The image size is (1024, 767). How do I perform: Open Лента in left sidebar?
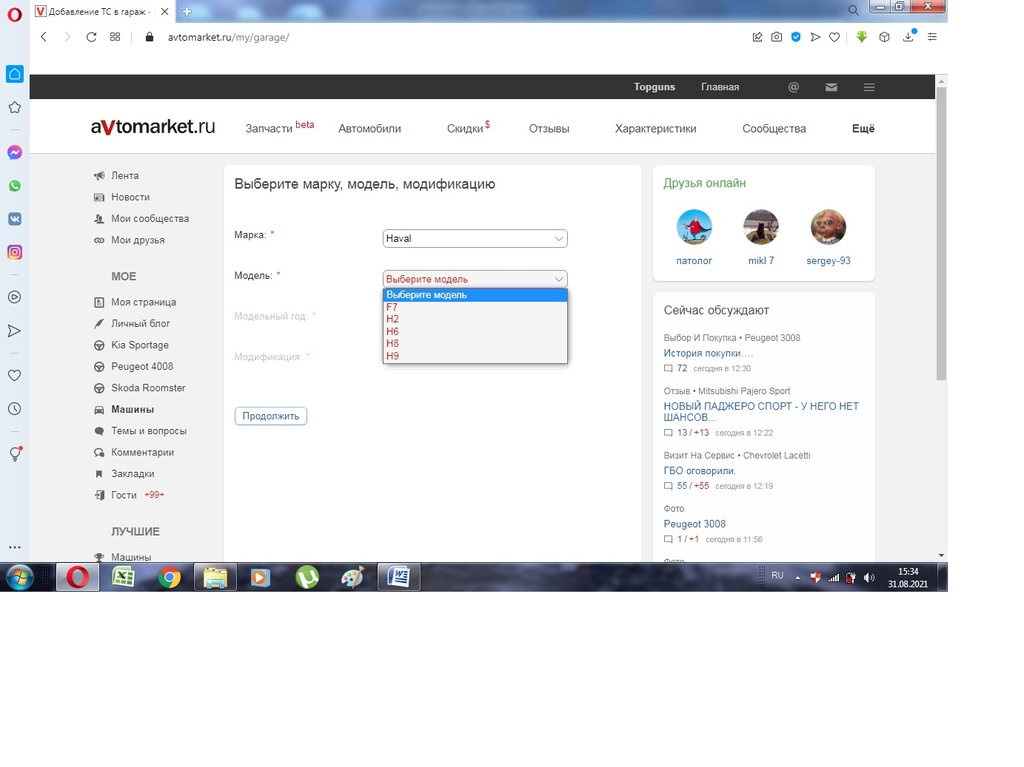click(124, 176)
